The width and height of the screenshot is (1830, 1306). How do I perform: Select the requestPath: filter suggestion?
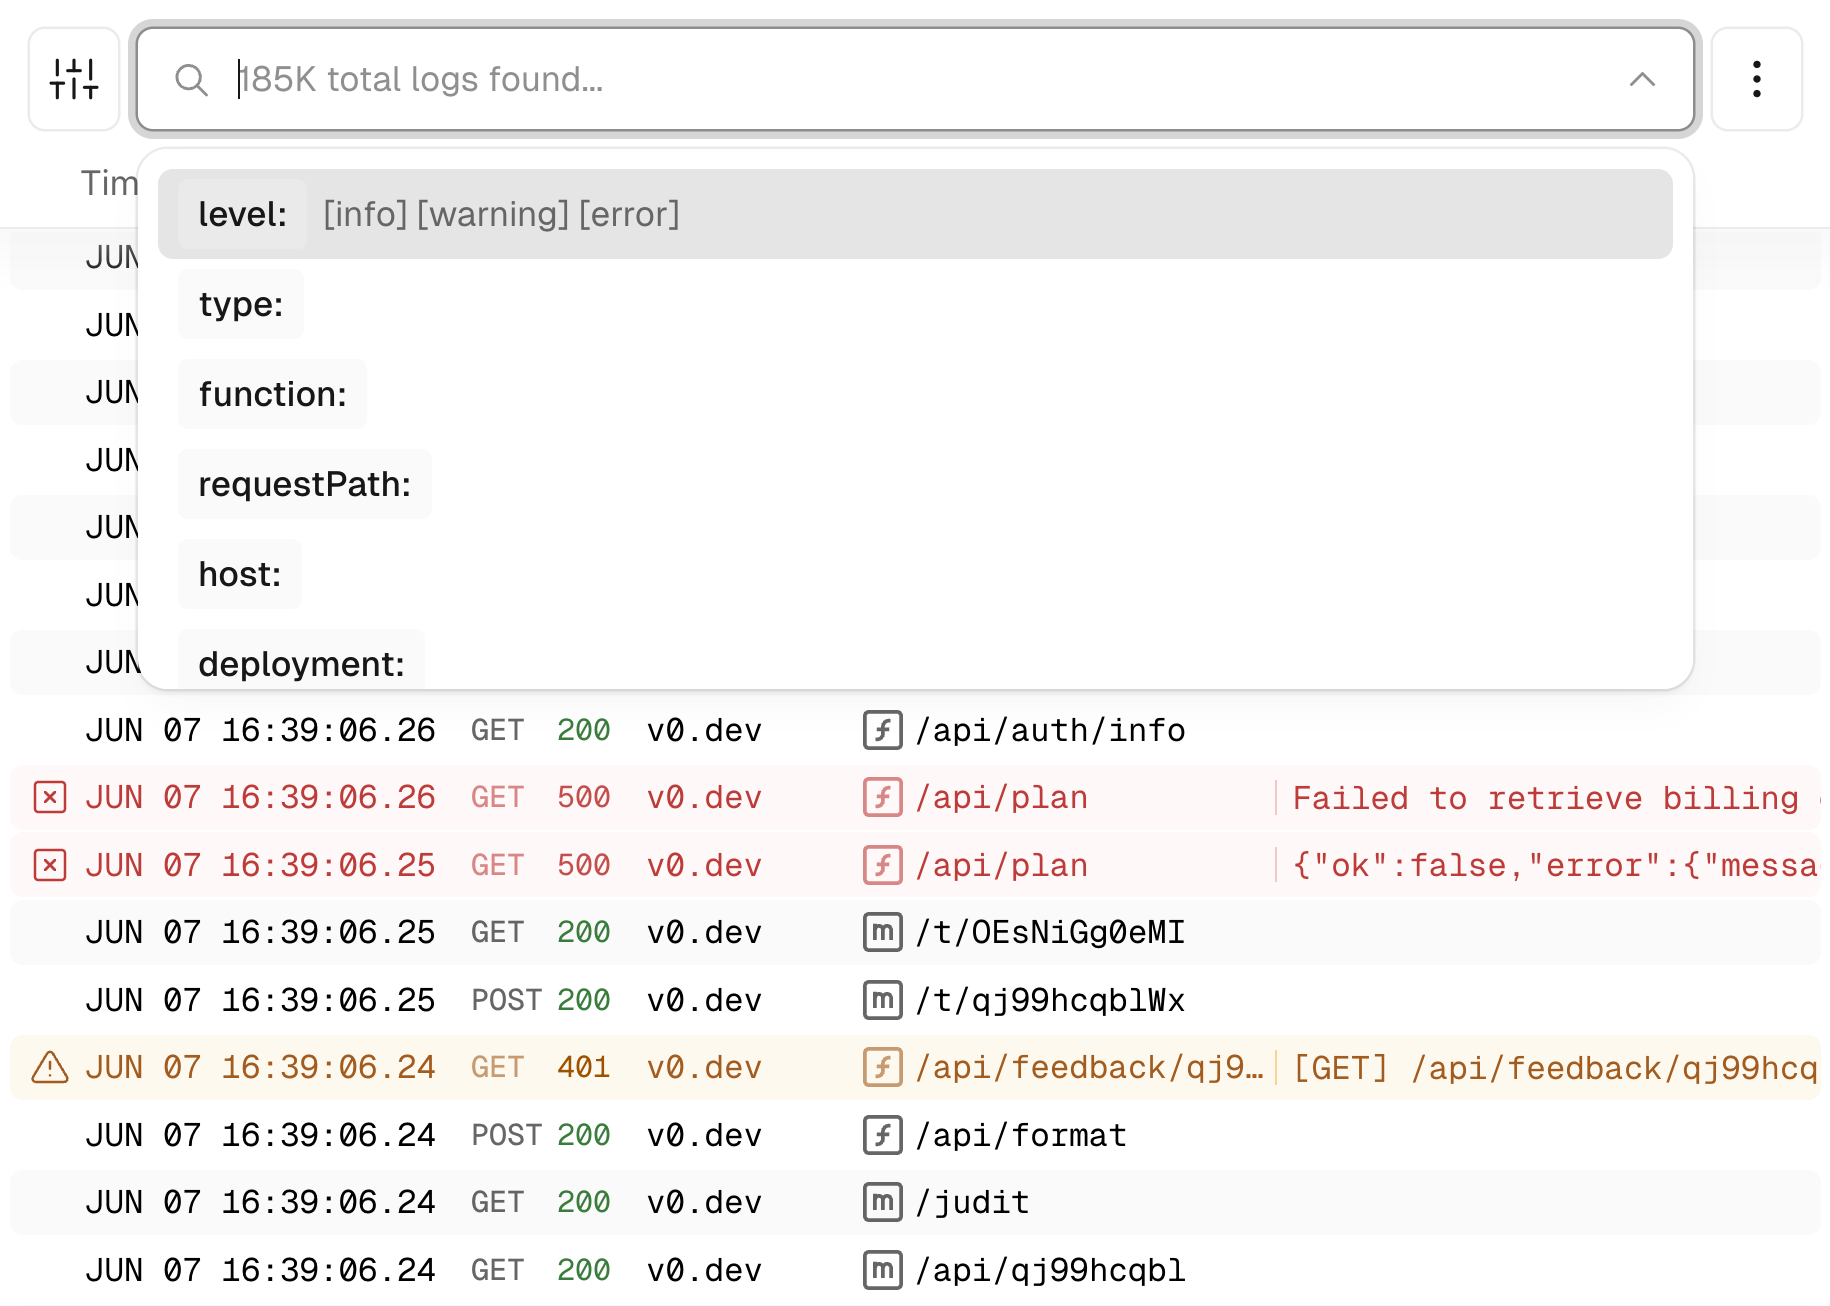click(304, 484)
